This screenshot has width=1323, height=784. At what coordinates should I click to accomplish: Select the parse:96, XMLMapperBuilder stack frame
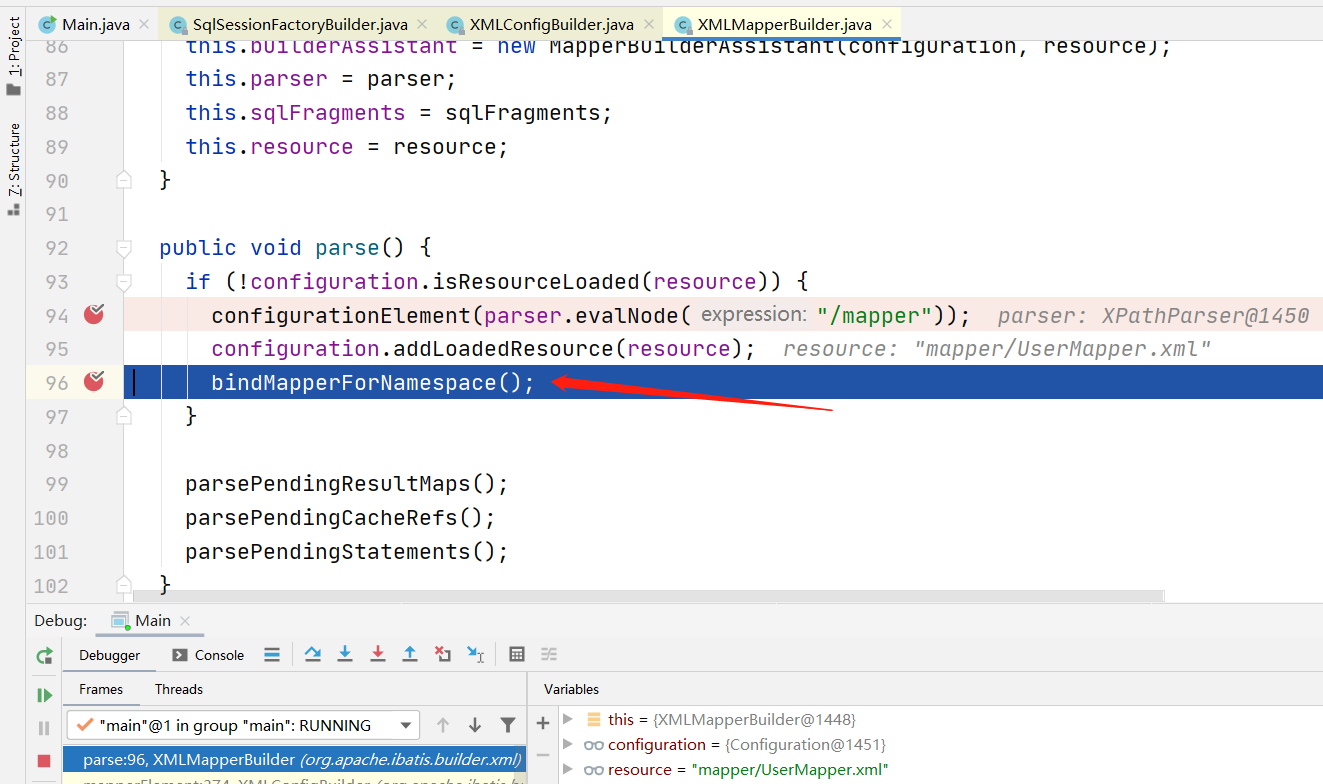click(x=294, y=759)
